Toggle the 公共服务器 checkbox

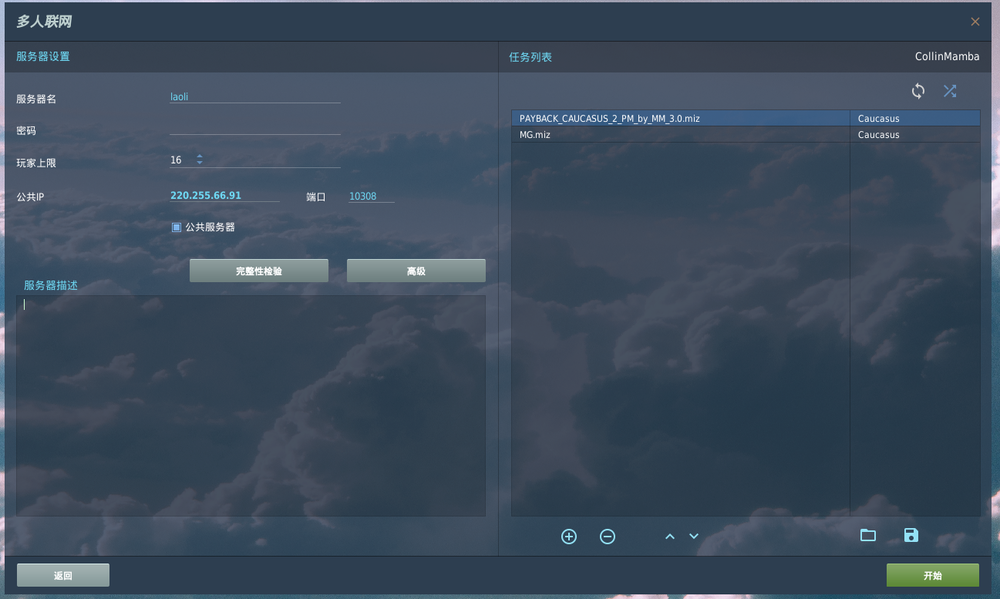point(176,227)
